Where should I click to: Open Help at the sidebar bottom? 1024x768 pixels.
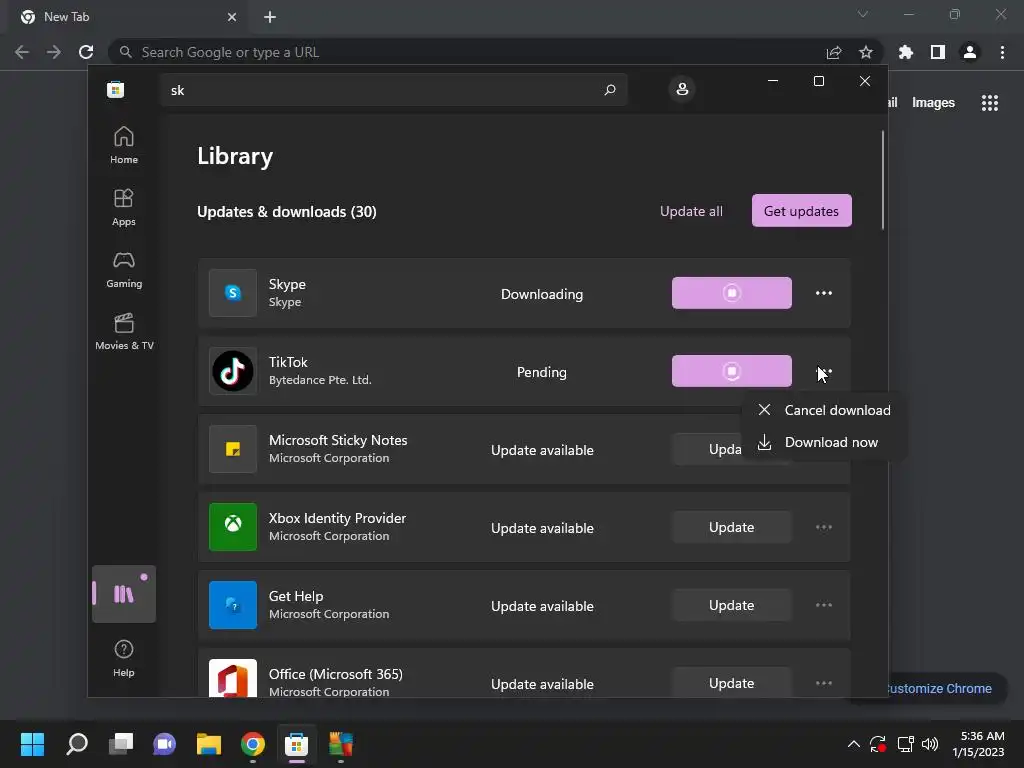coord(123,658)
